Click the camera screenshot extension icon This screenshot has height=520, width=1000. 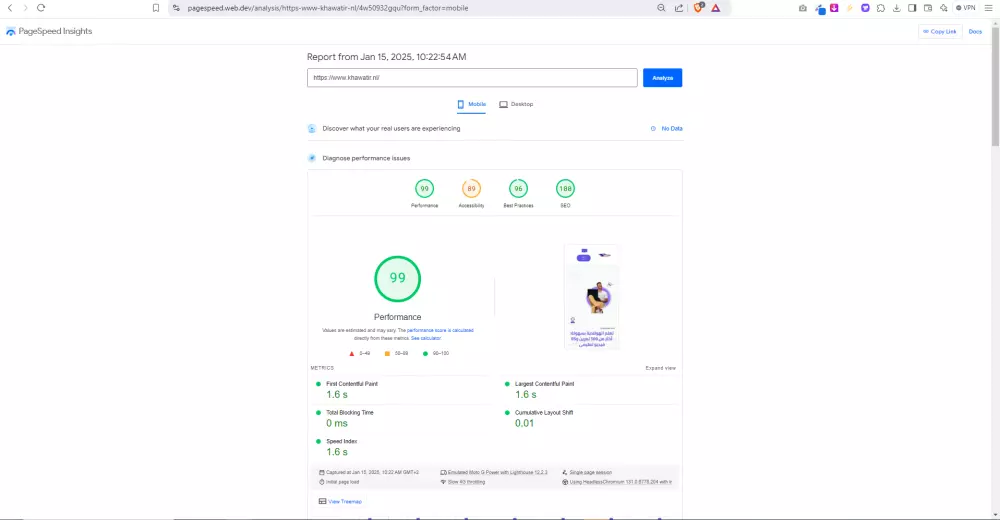point(802,8)
